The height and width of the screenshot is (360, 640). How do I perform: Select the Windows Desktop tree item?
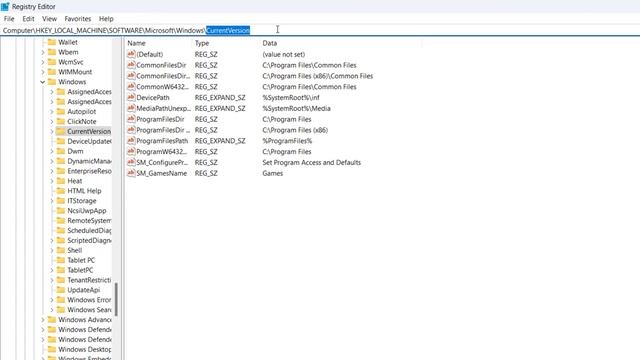click(84, 349)
